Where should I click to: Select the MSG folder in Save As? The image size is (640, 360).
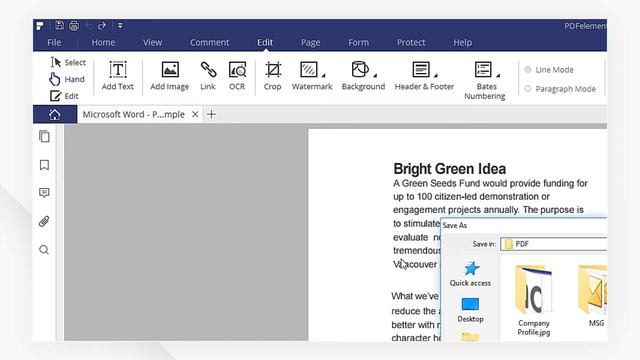click(593, 296)
